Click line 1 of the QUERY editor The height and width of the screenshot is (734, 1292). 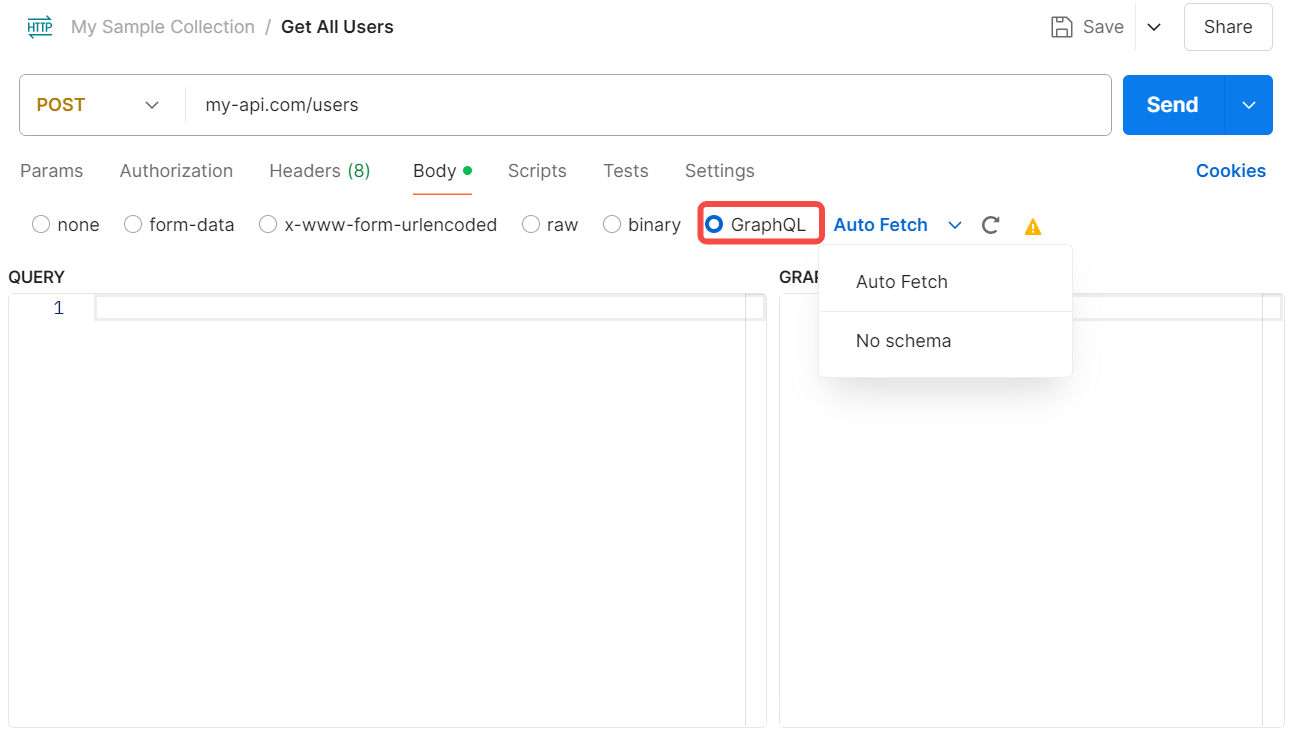pos(430,308)
